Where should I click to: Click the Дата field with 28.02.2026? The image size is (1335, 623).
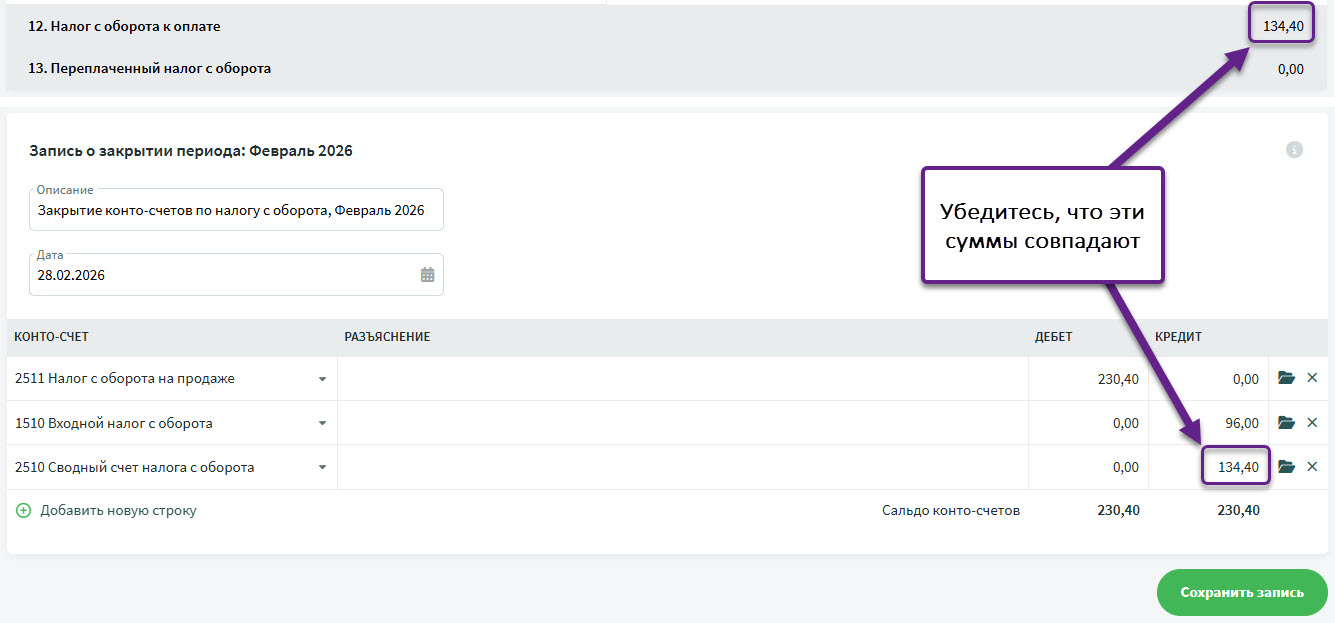point(220,275)
